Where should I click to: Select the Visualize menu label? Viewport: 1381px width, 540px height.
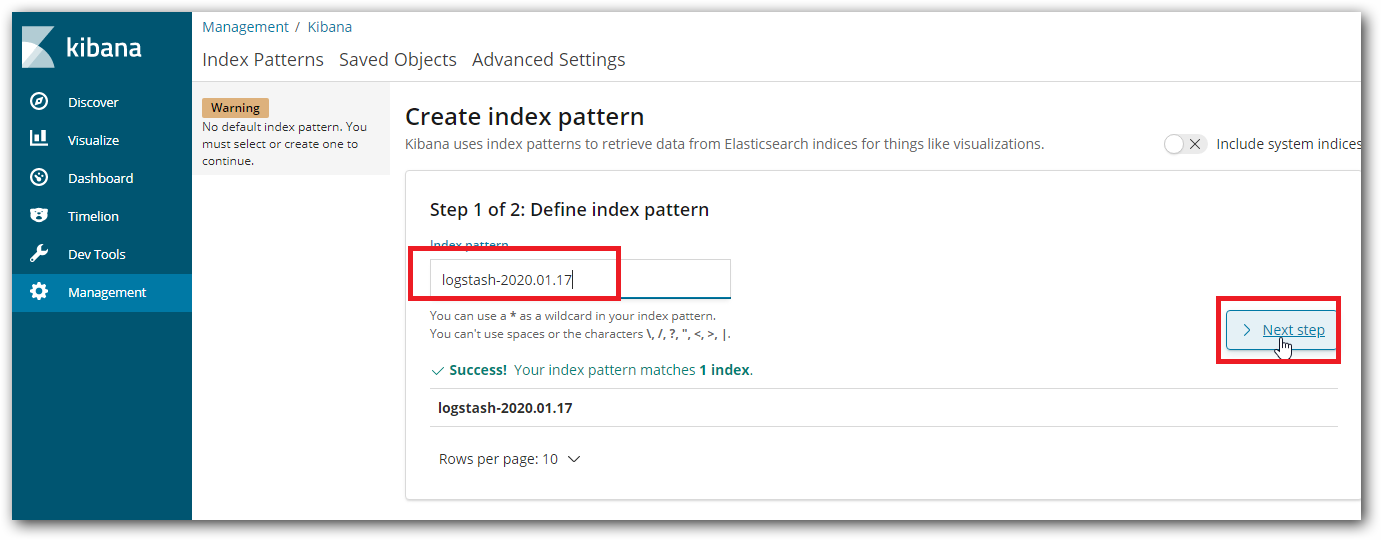pyautogui.click(x=93, y=140)
